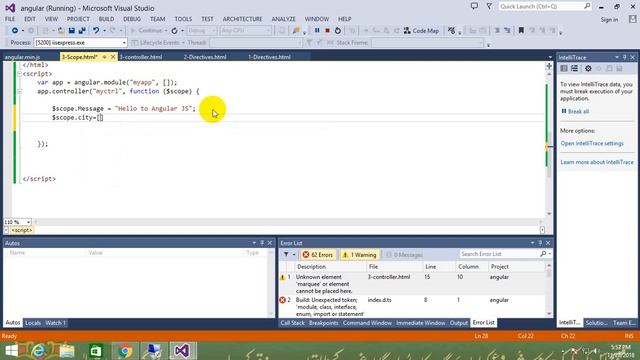Switch to the 2-Directives.html tab

pos(205,57)
